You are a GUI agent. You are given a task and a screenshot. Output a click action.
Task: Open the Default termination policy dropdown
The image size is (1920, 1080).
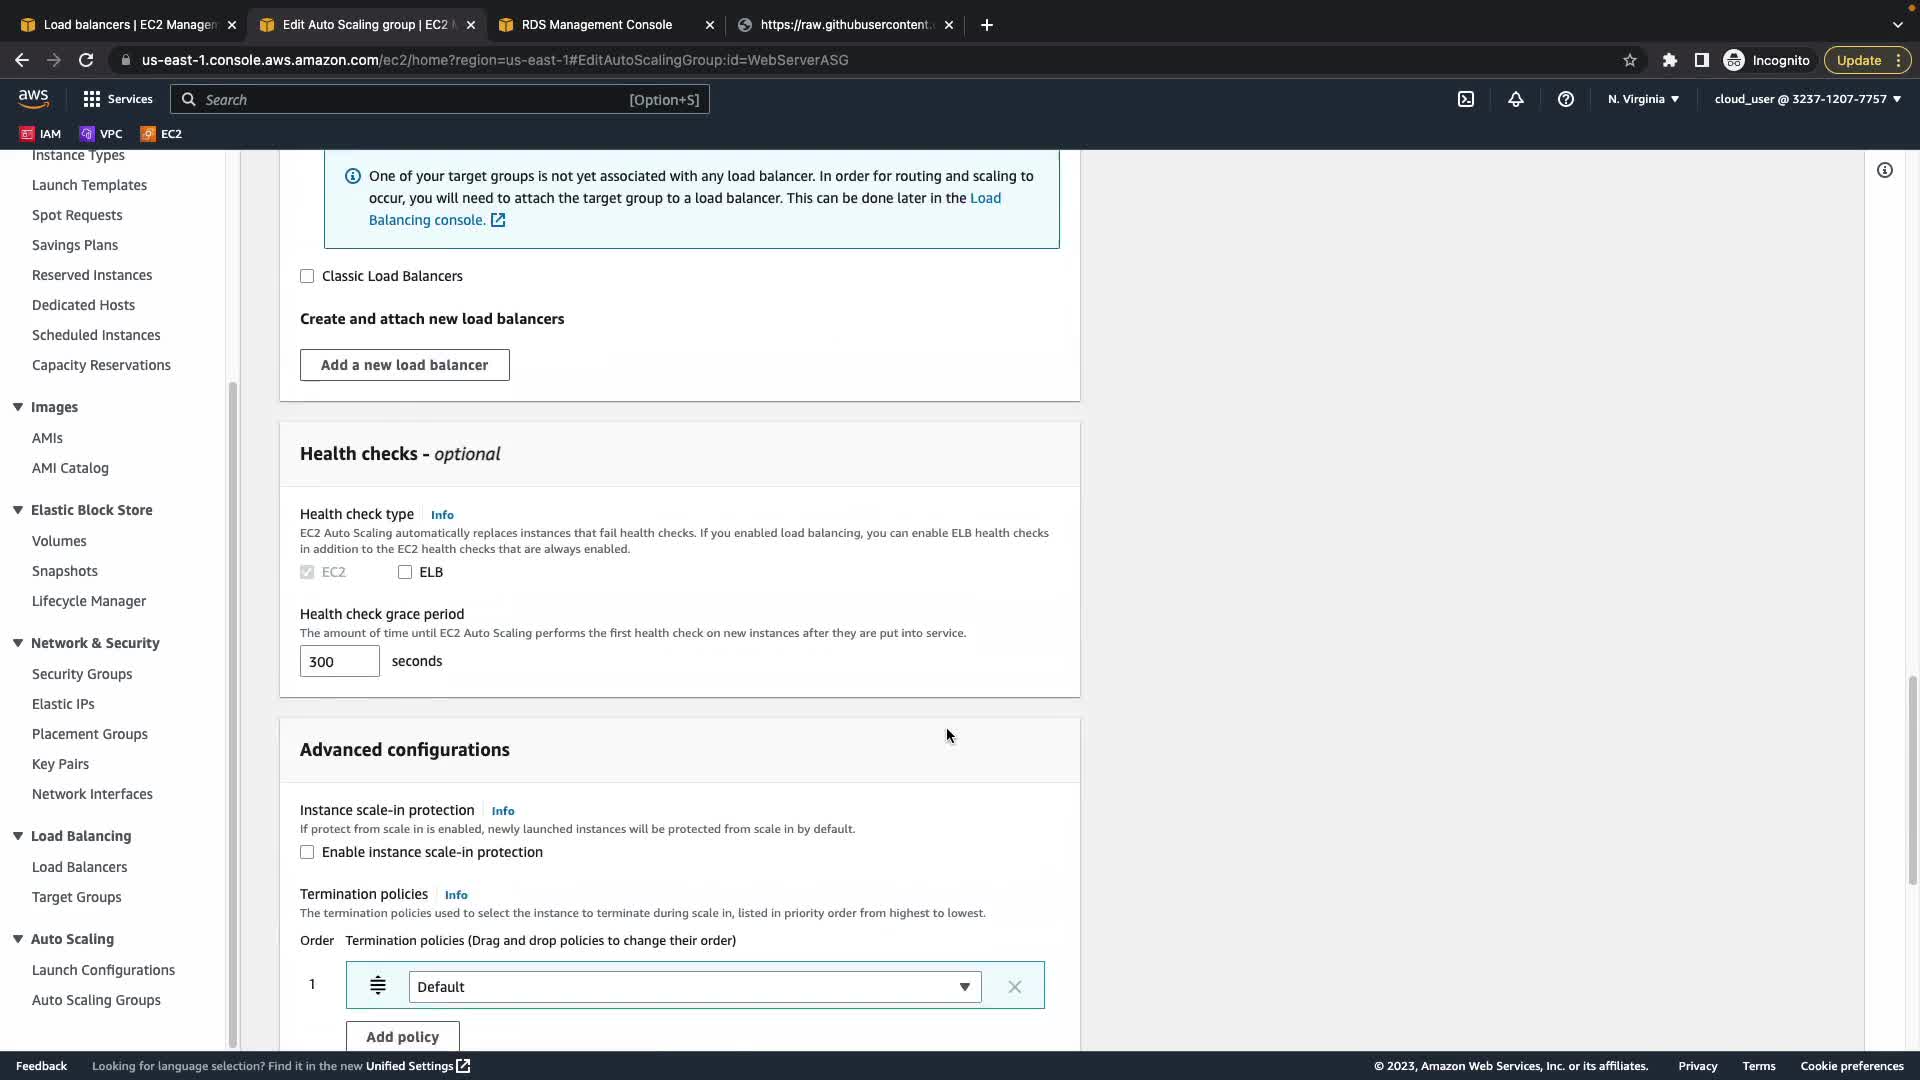(694, 987)
